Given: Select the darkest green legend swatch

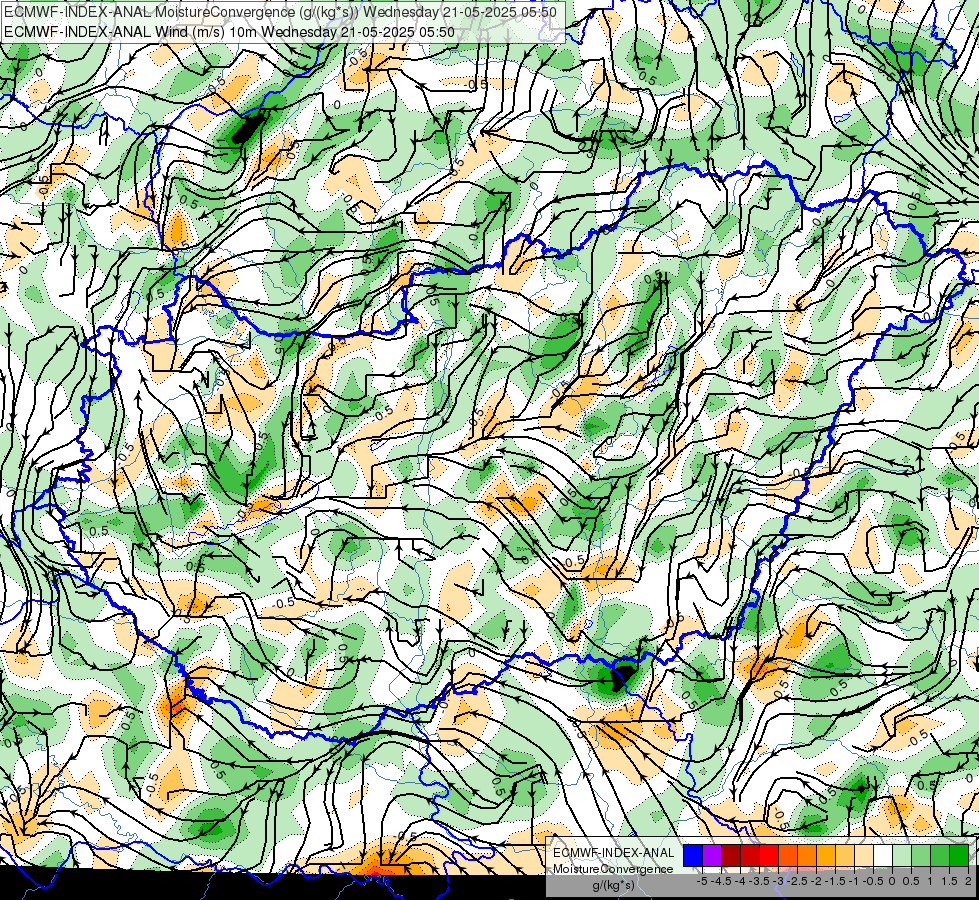Looking at the screenshot, I should coord(959,856).
